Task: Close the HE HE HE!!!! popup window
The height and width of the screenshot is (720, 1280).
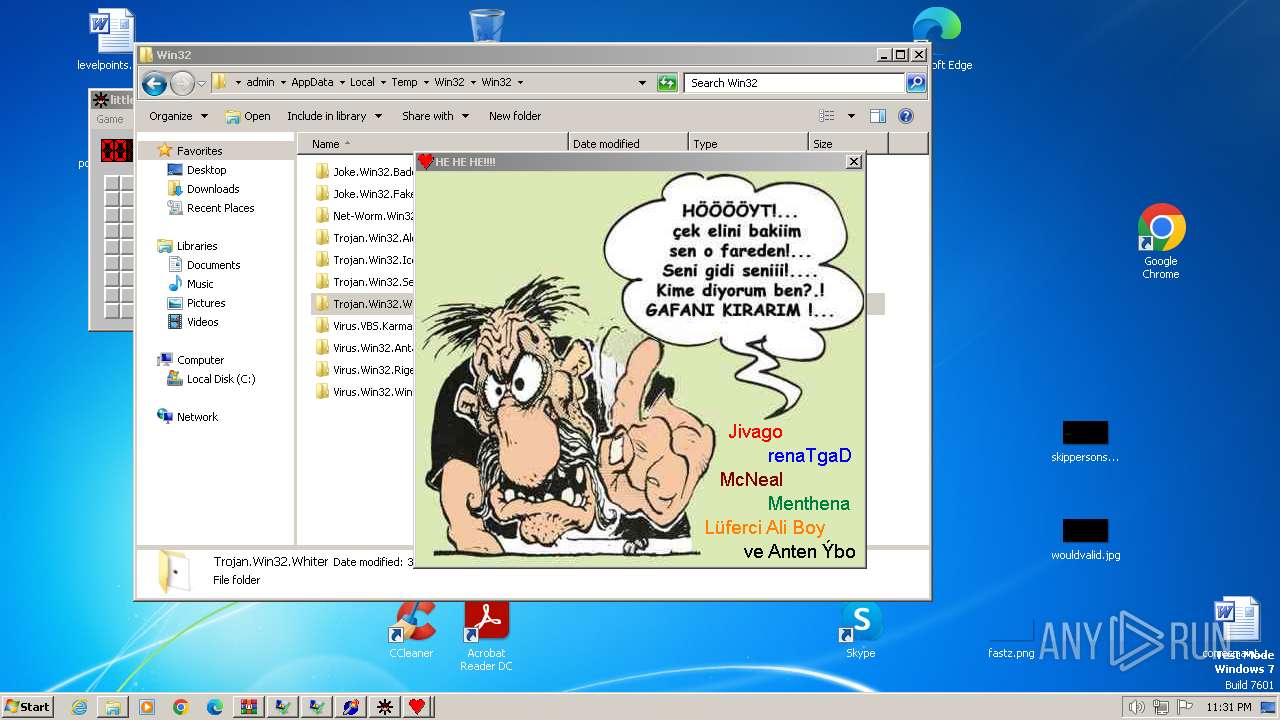Action: (853, 161)
